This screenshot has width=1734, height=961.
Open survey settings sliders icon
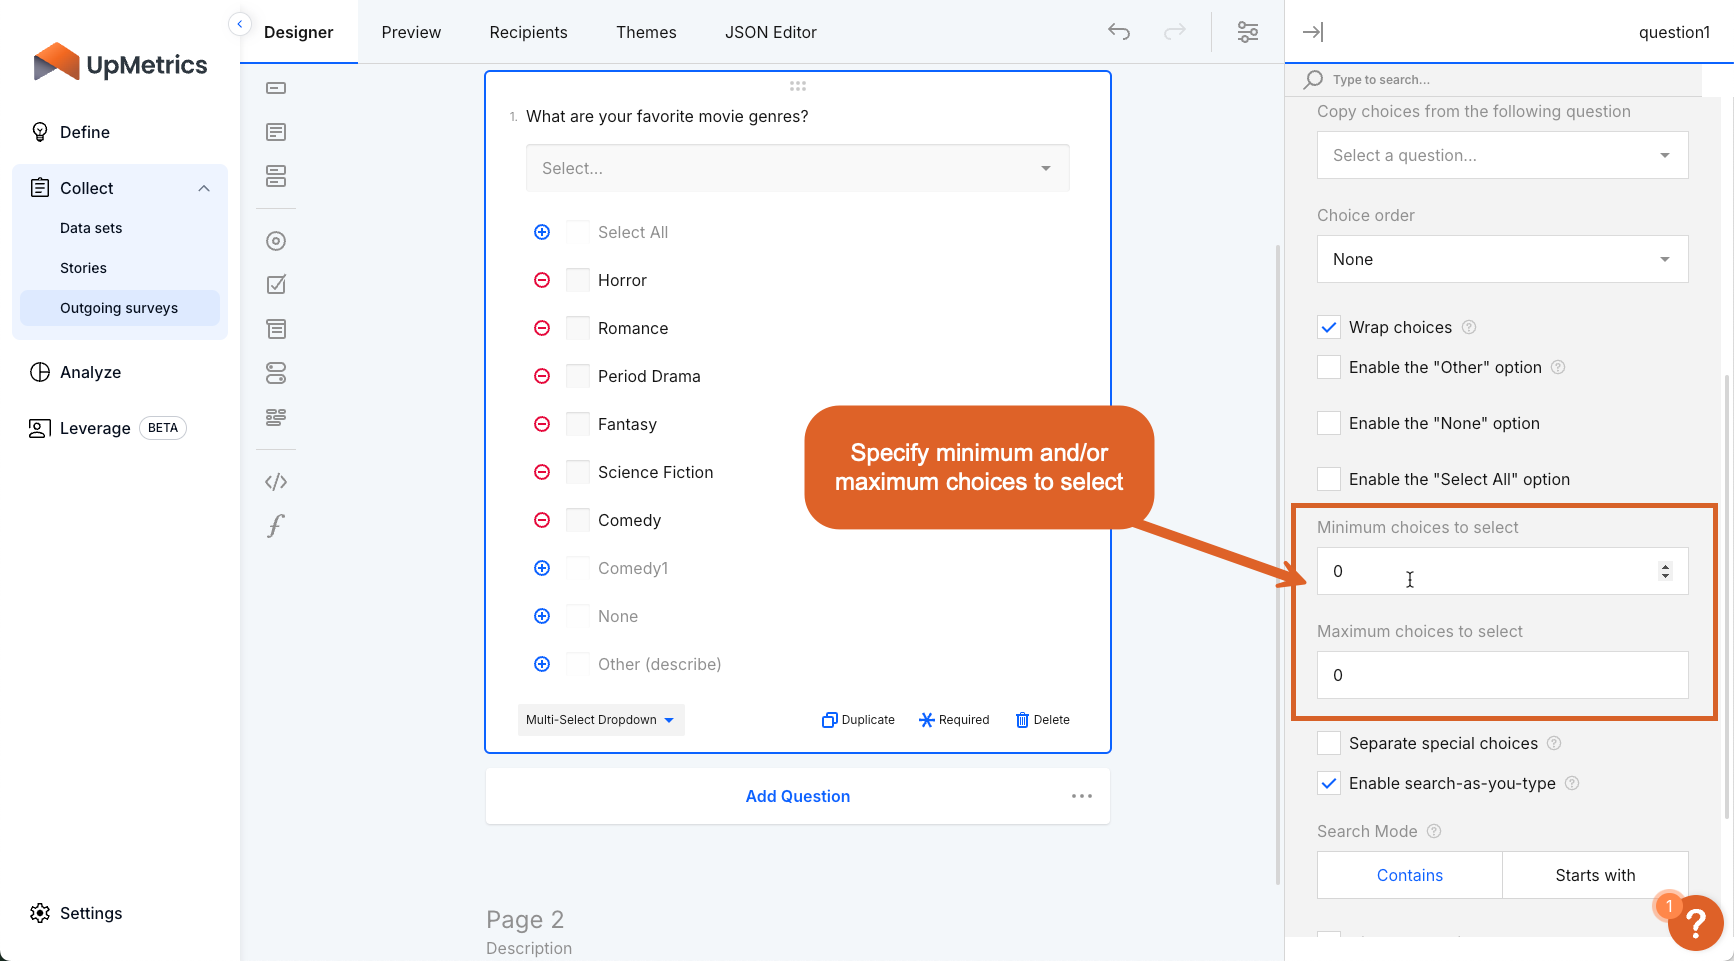pos(1247,32)
